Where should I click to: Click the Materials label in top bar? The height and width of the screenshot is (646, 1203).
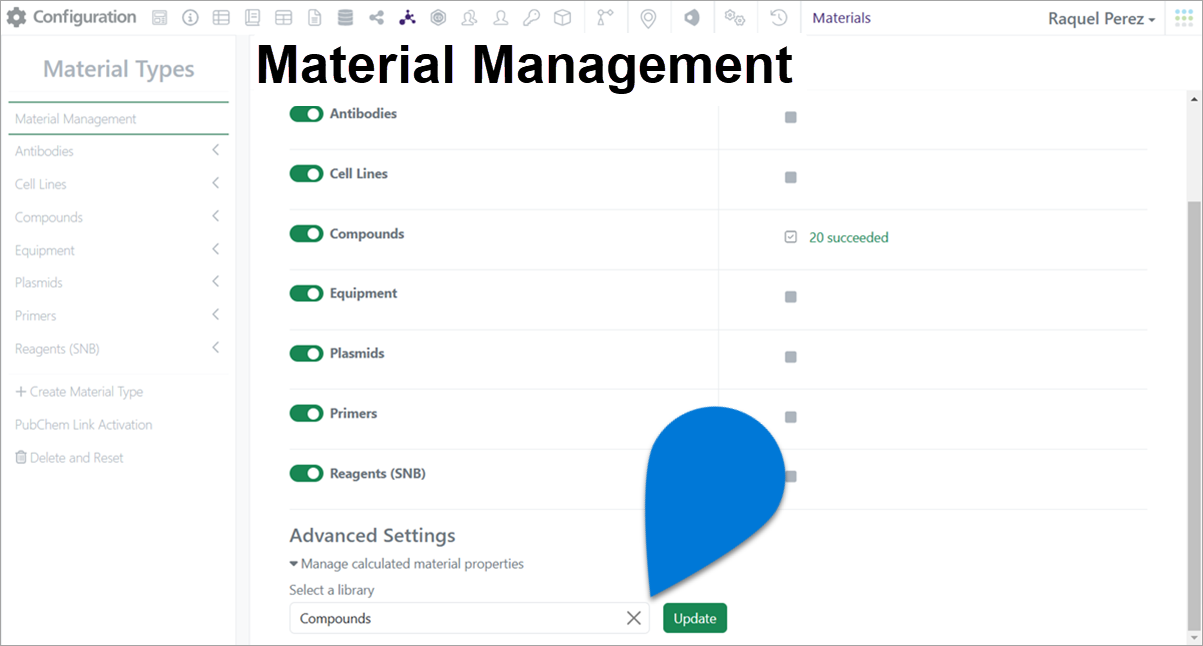842,18
